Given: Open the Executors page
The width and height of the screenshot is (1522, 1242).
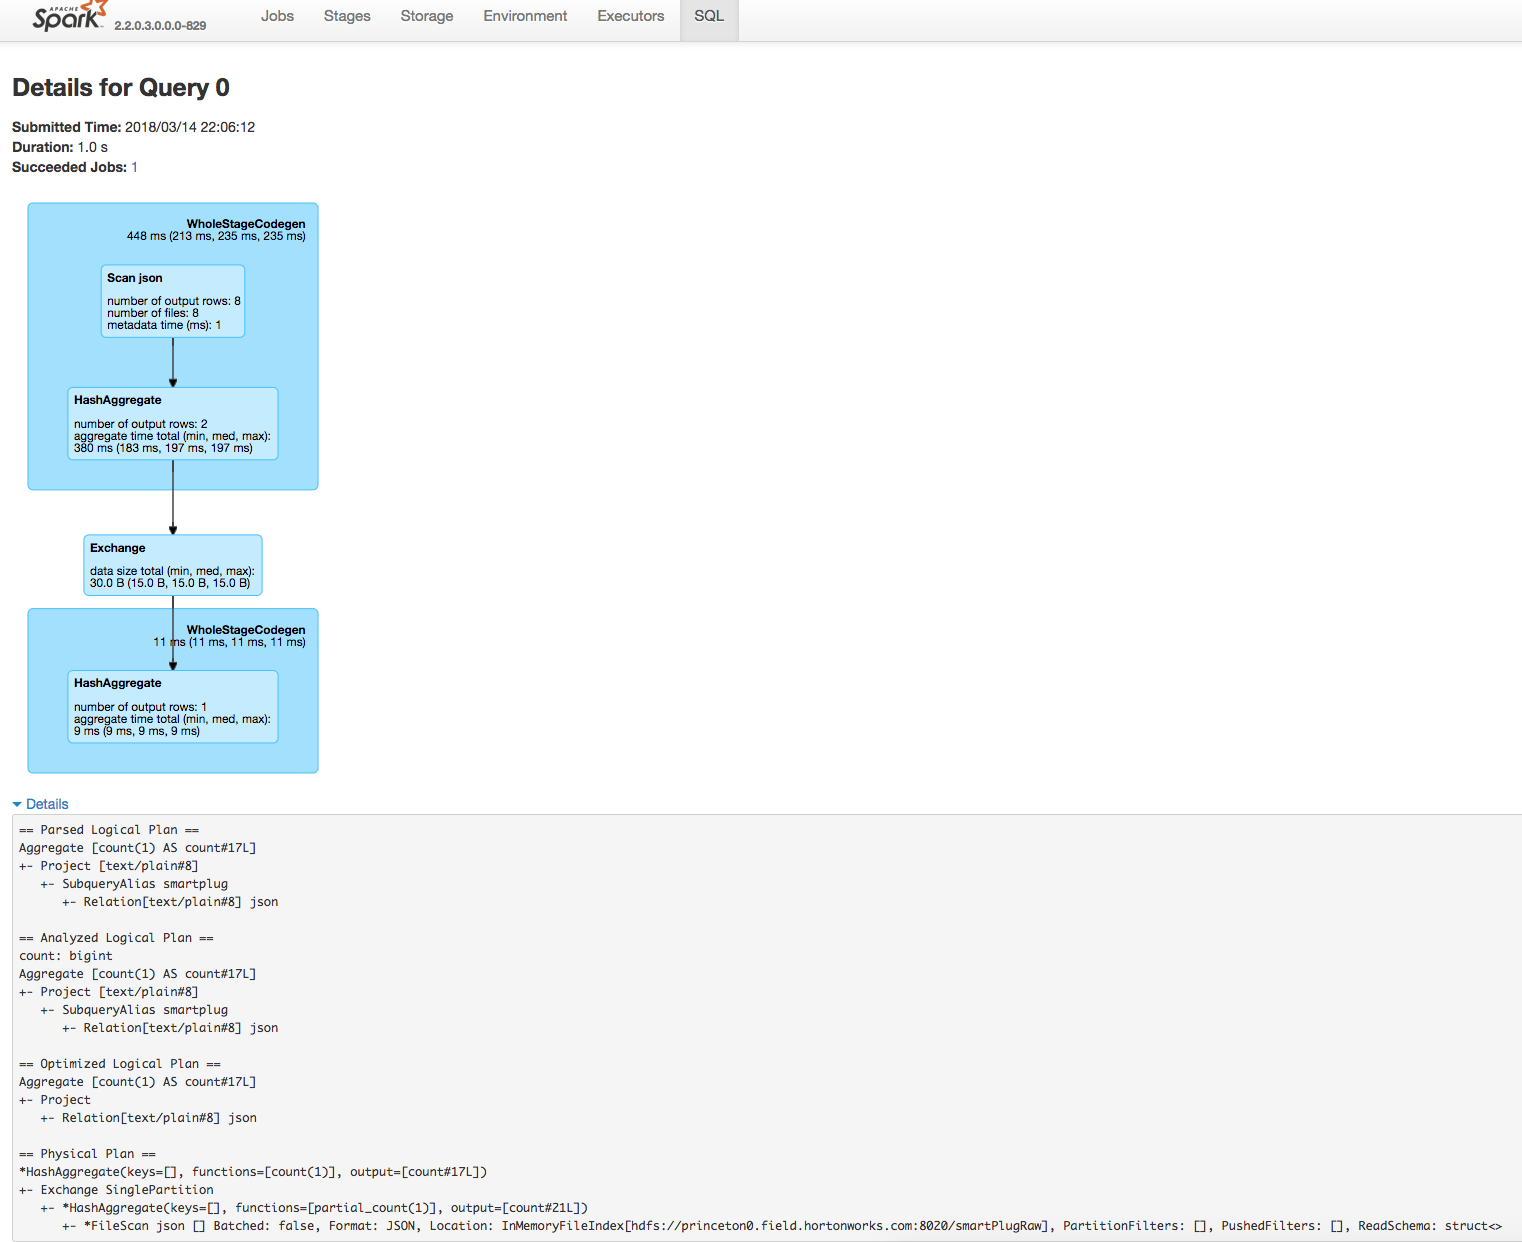Looking at the screenshot, I should [x=630, y=16].
